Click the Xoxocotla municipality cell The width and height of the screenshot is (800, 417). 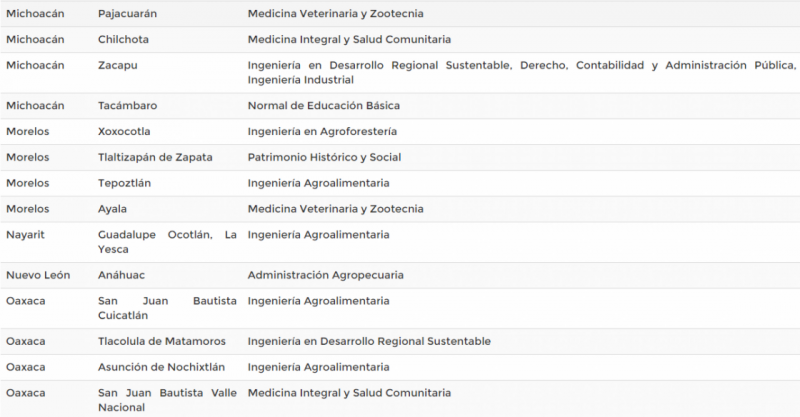(x=125, y=131)
